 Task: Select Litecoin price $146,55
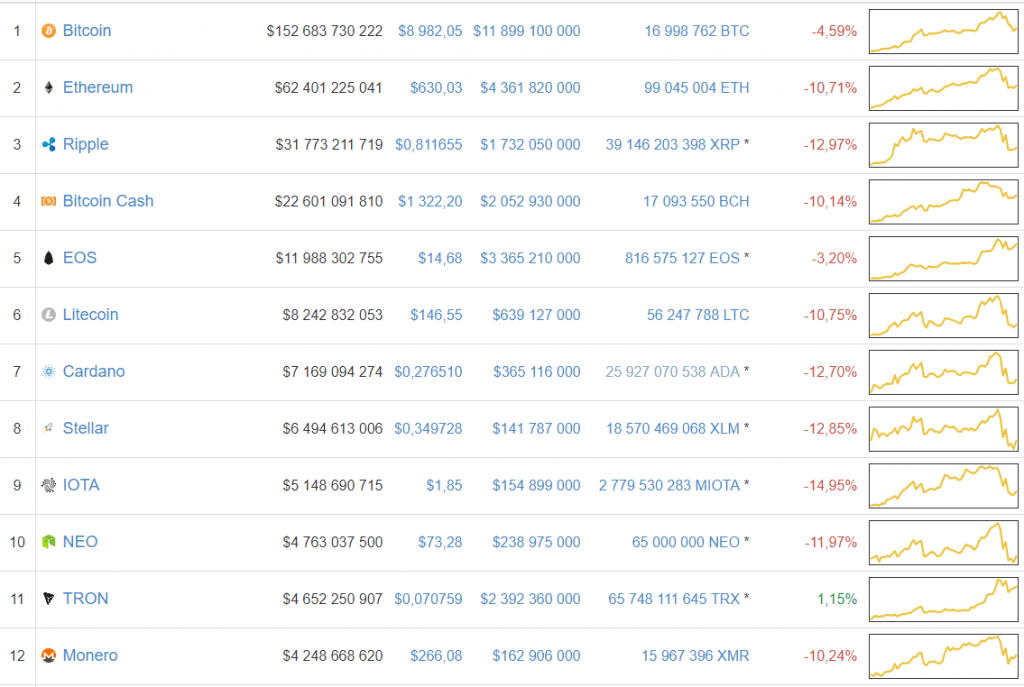436,315
